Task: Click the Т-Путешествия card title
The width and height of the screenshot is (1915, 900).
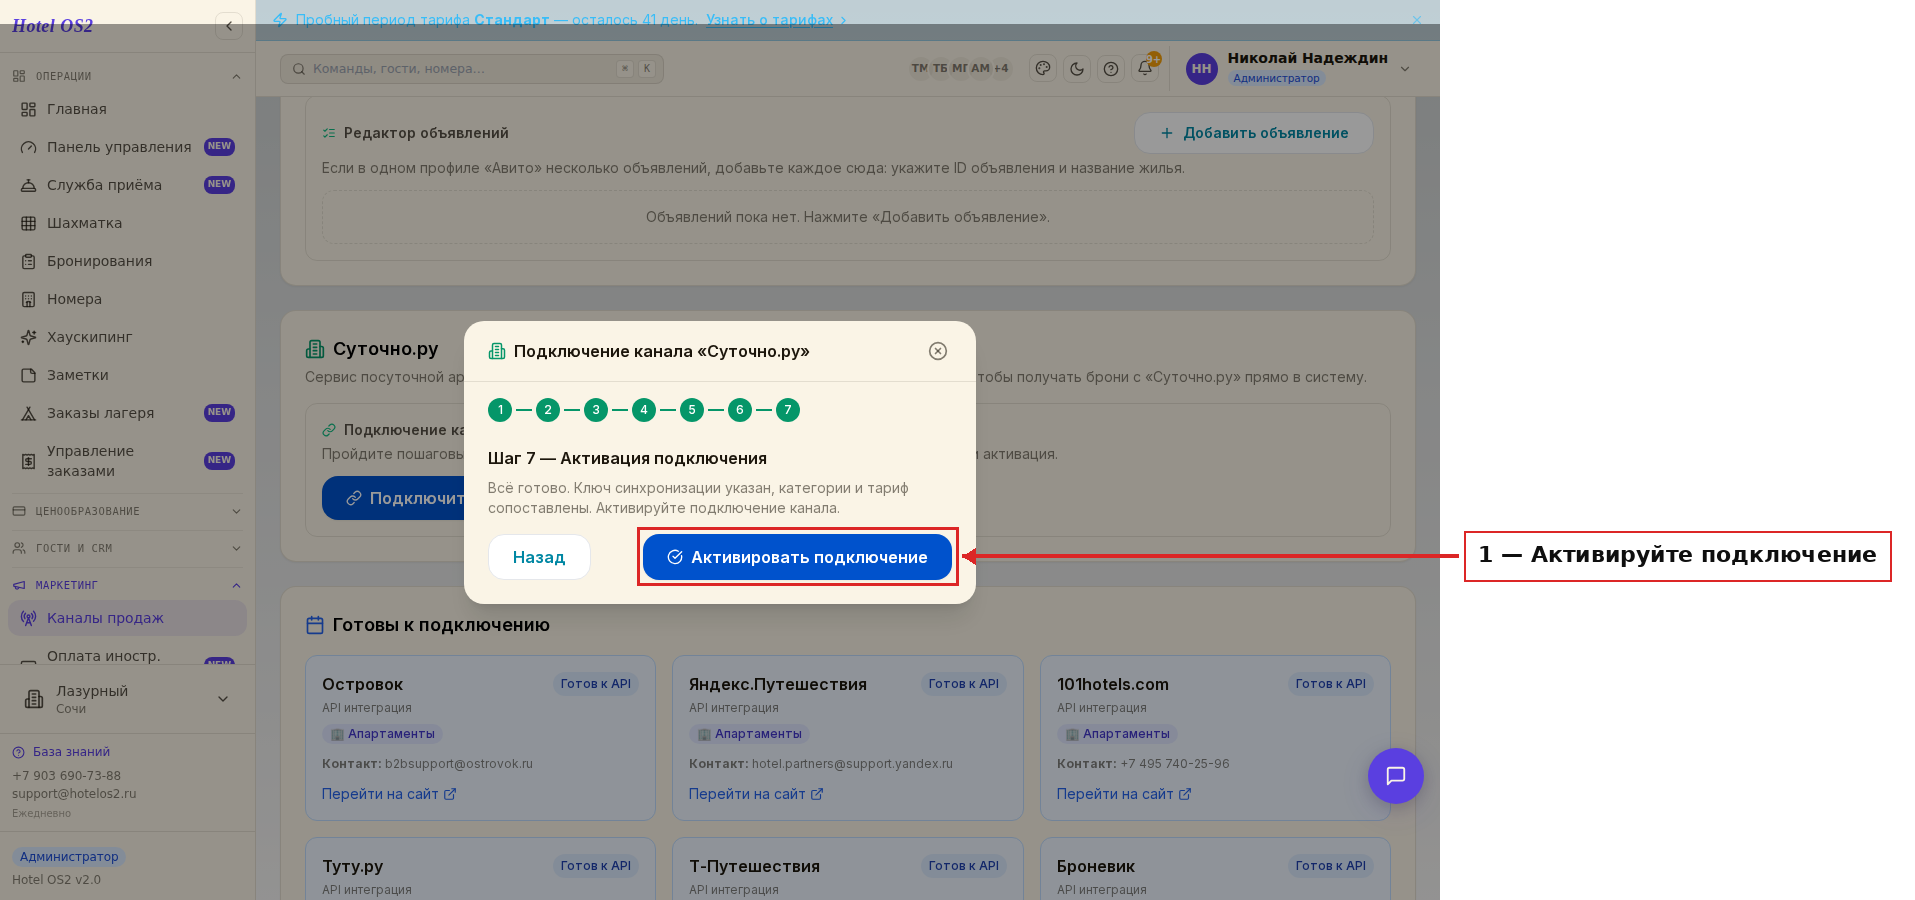Action: [x=754, y=867]
